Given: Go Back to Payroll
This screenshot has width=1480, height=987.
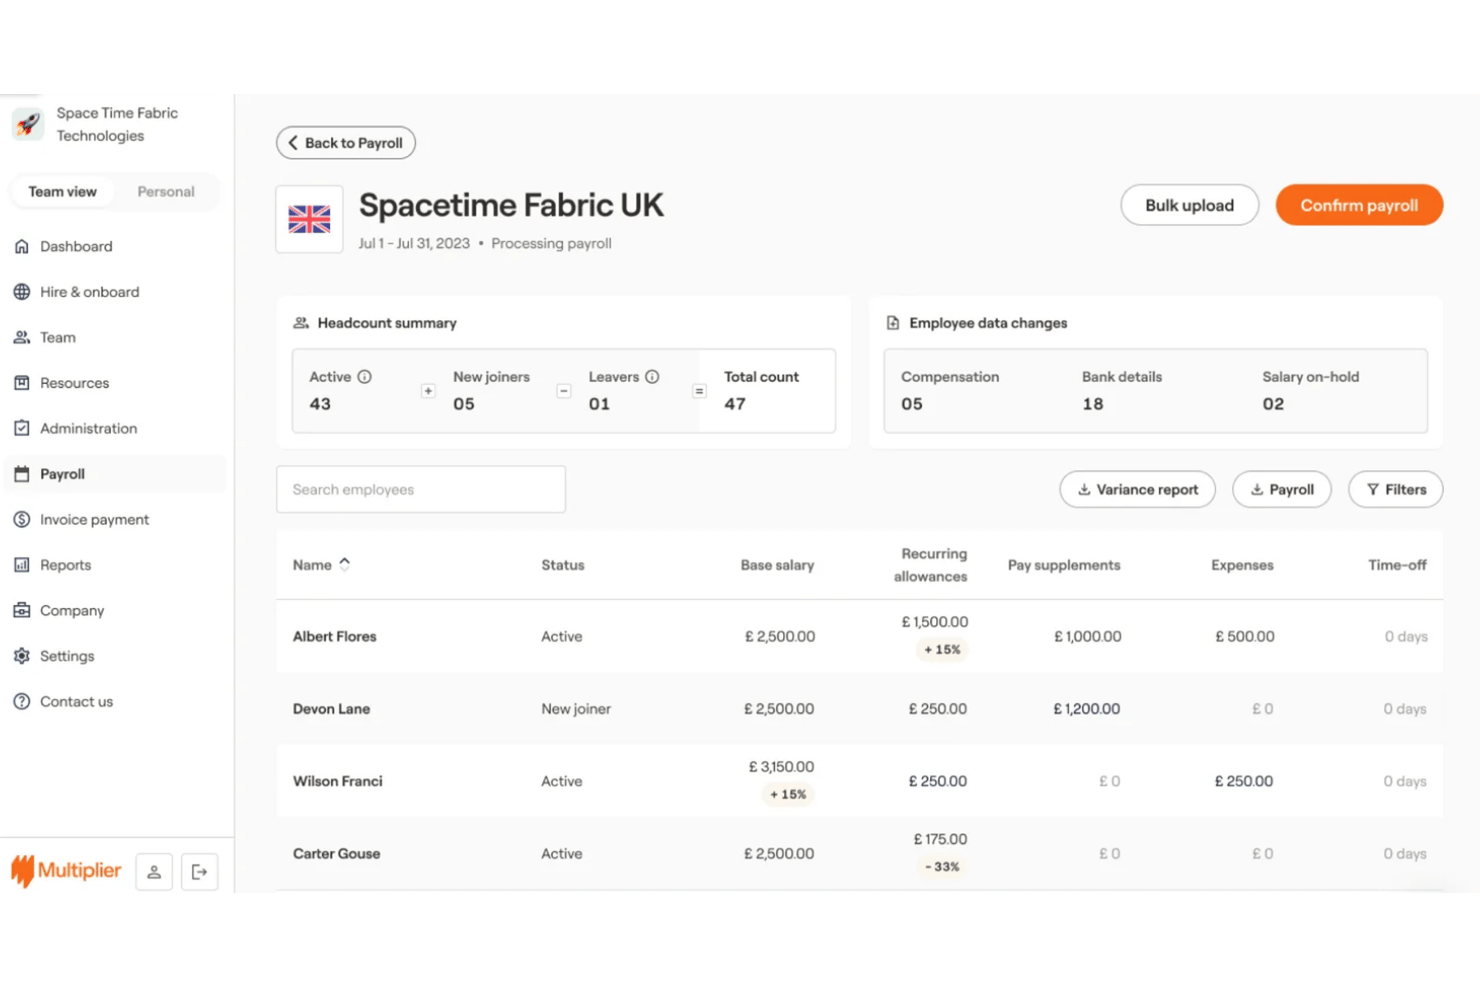Looking at the screenshot, I should 346,143.
